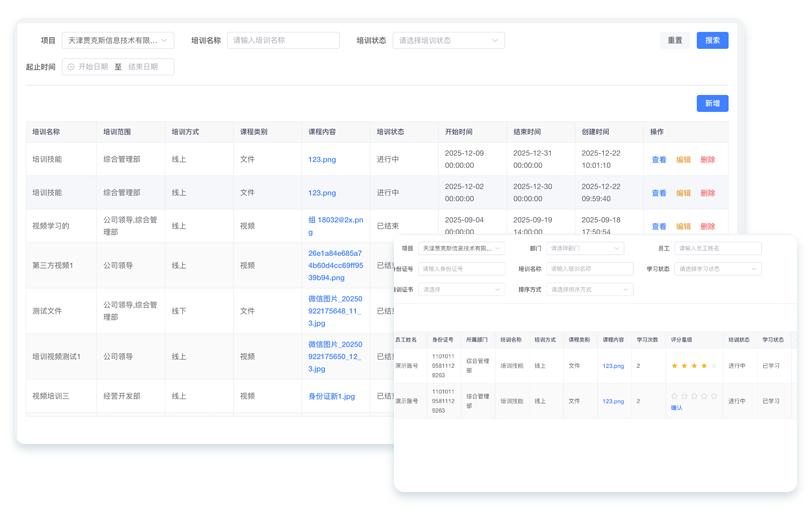Open the 排序方式 sorting dropdown

(588, 290)
